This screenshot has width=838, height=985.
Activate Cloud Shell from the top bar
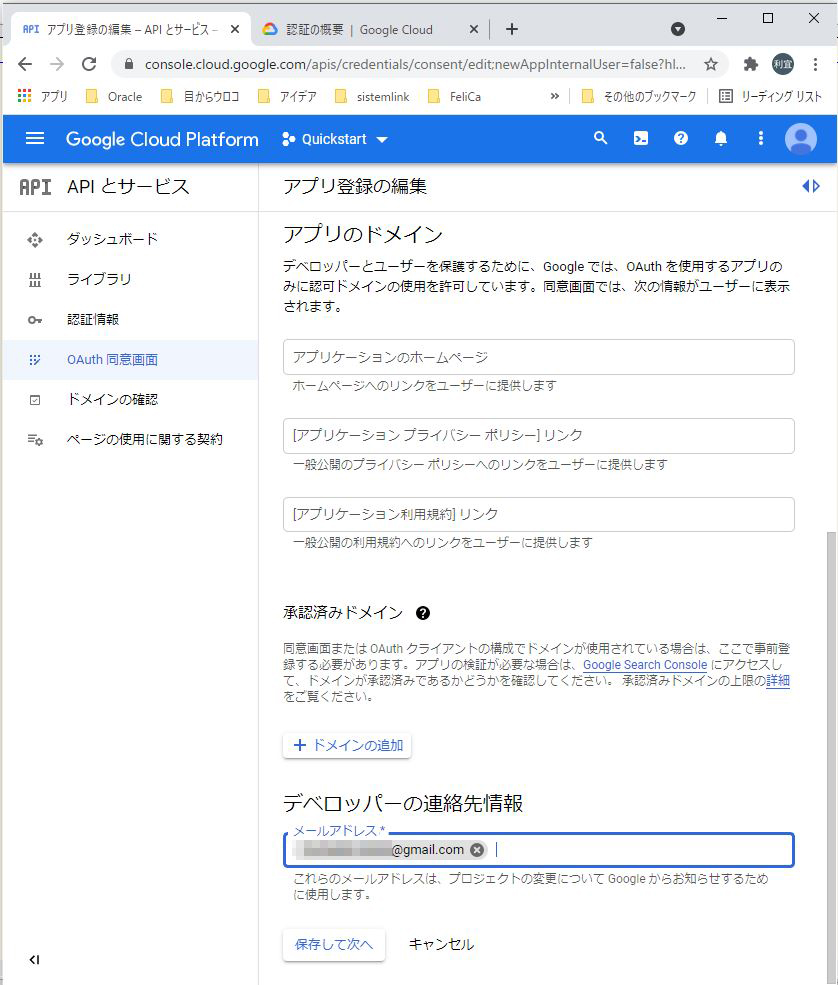[640, 139]
